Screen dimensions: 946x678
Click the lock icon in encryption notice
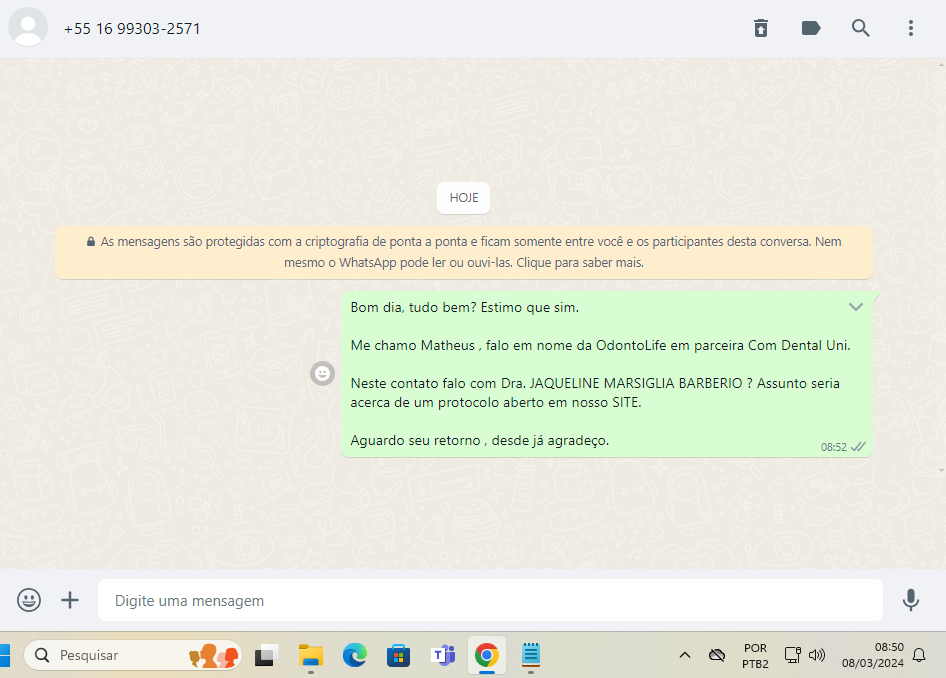90,242
